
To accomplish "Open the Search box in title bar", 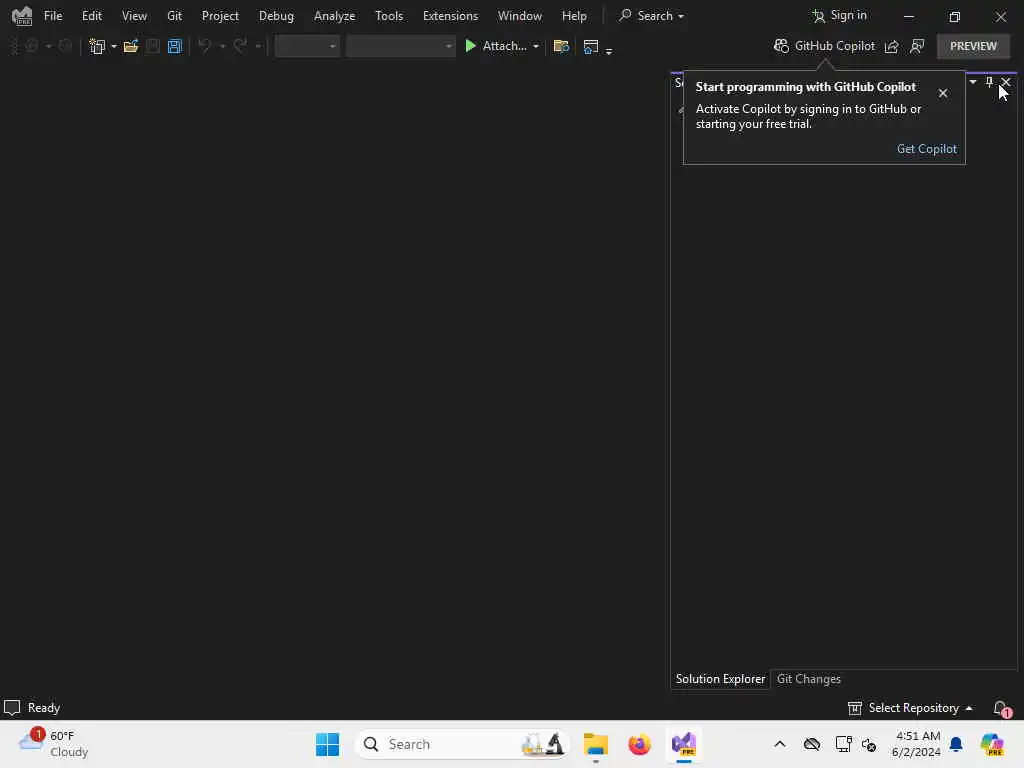I will (x=652, y=16).
